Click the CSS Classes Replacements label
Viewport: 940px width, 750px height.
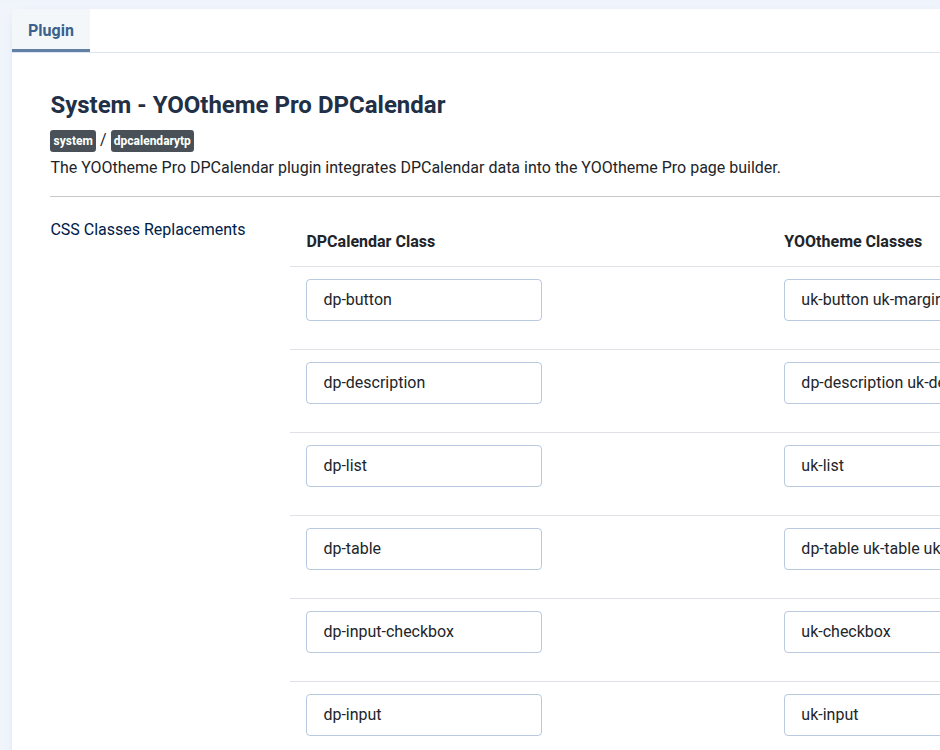(148, 230)
